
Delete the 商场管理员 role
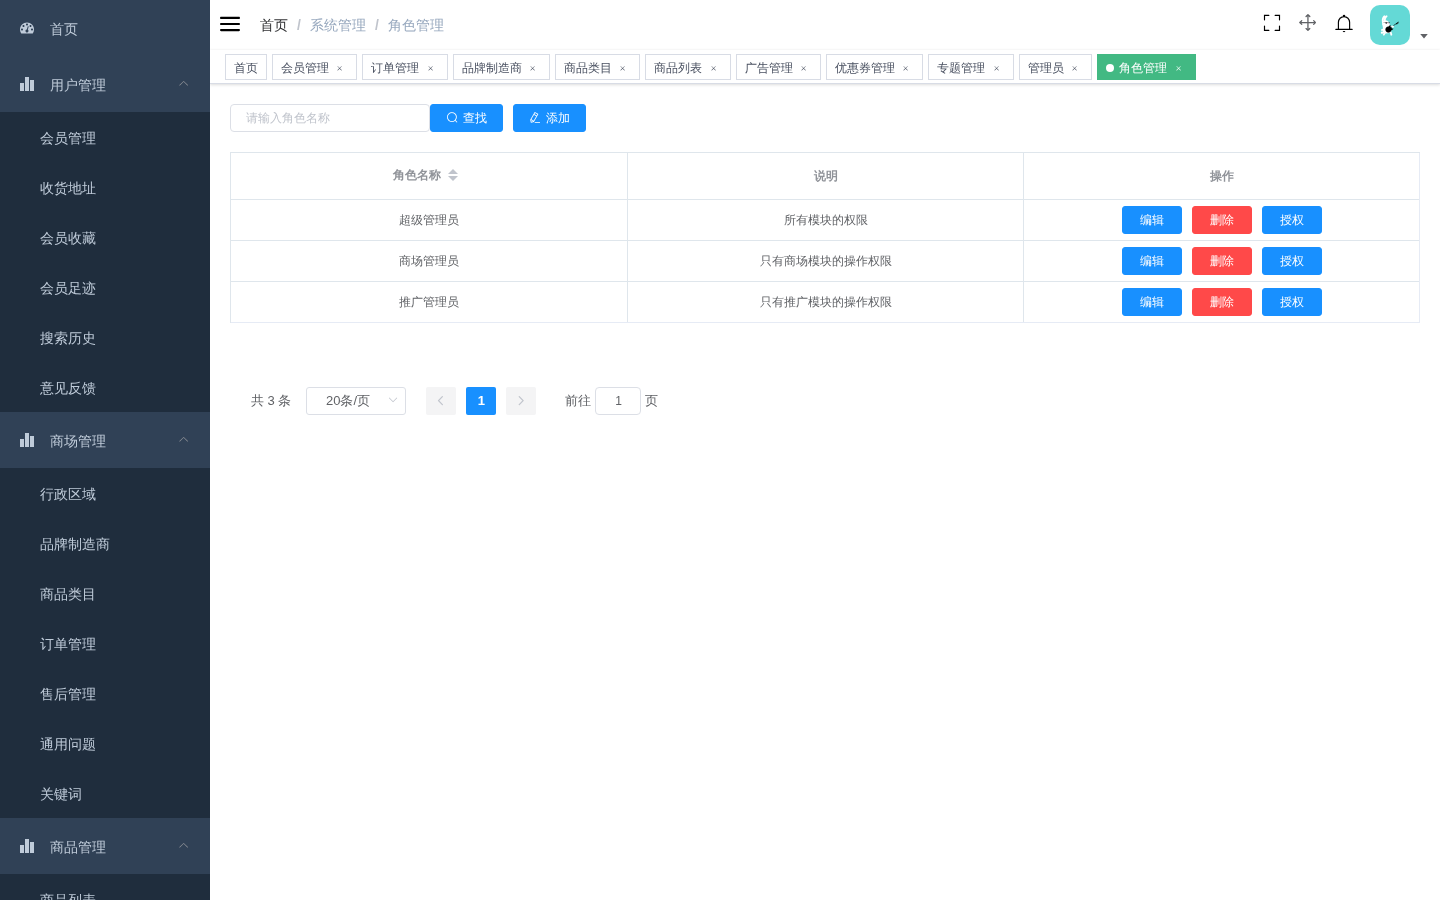point(1222,261)
